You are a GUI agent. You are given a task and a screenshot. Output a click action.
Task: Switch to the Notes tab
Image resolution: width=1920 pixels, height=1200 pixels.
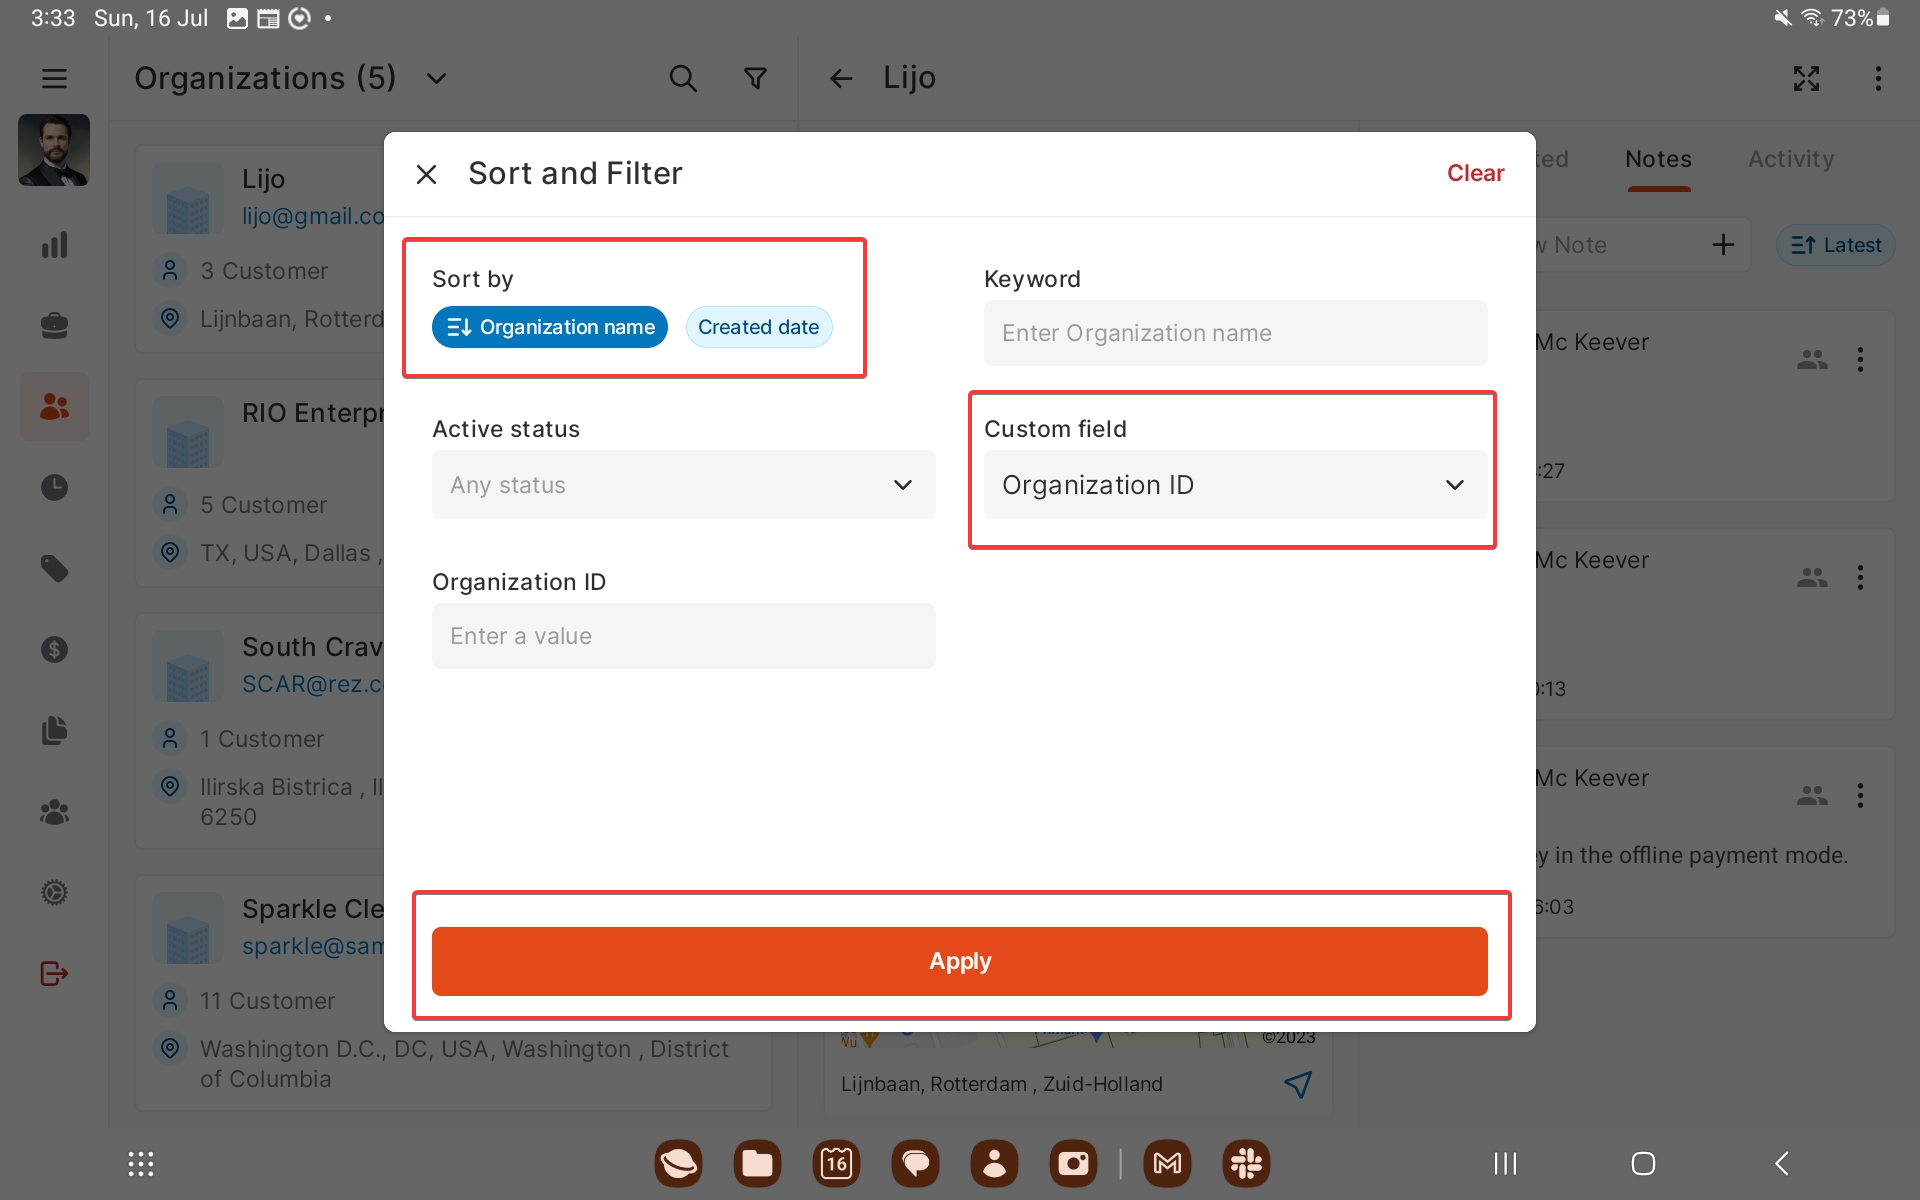(x=1657, y=159)
